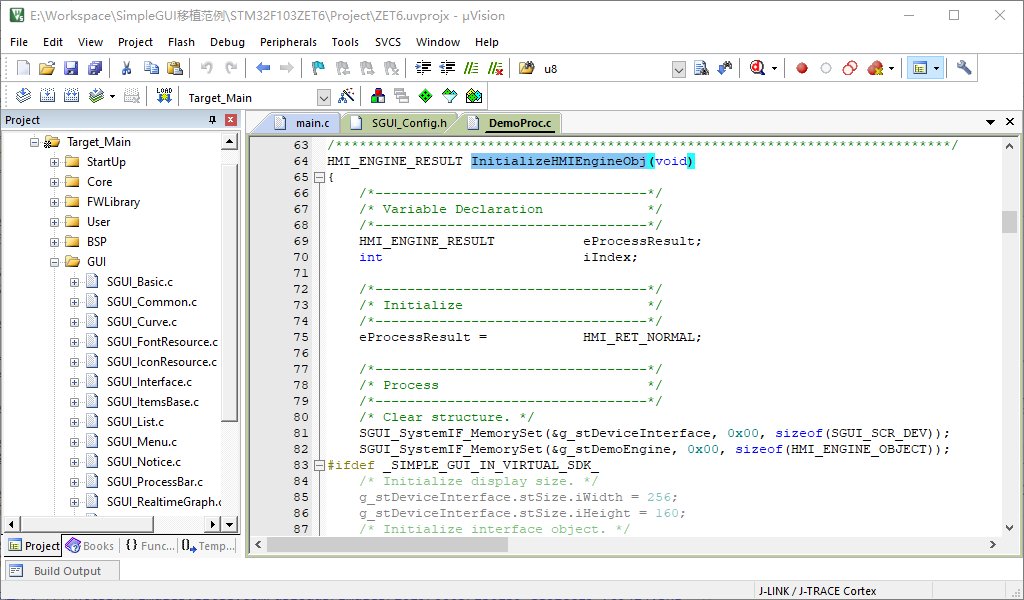Screen dimensions: 1024x600
Task: Open a file with the folder icon
Action: tap(47, 68)
